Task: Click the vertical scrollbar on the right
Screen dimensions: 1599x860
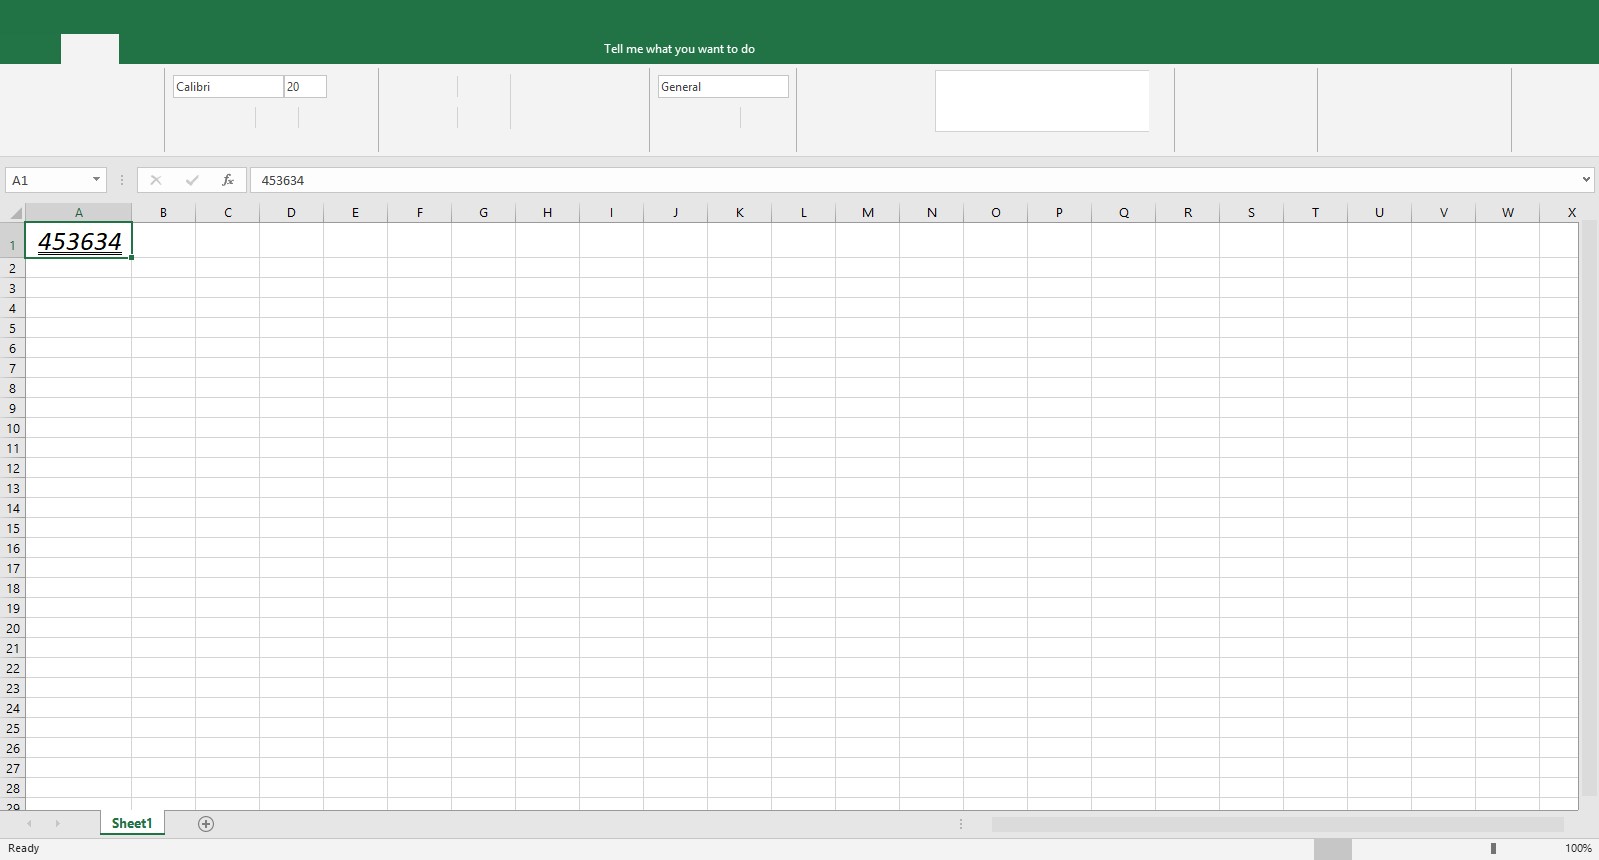Action: point(1590,509)
